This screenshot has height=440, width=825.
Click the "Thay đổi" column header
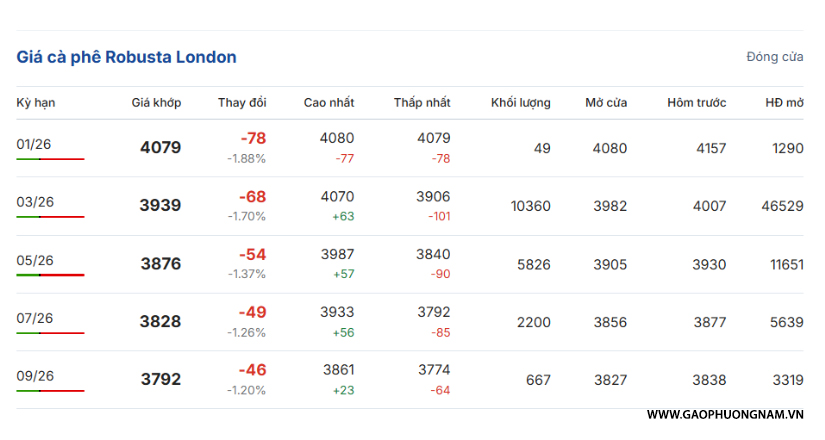click(x=242, y=103)
